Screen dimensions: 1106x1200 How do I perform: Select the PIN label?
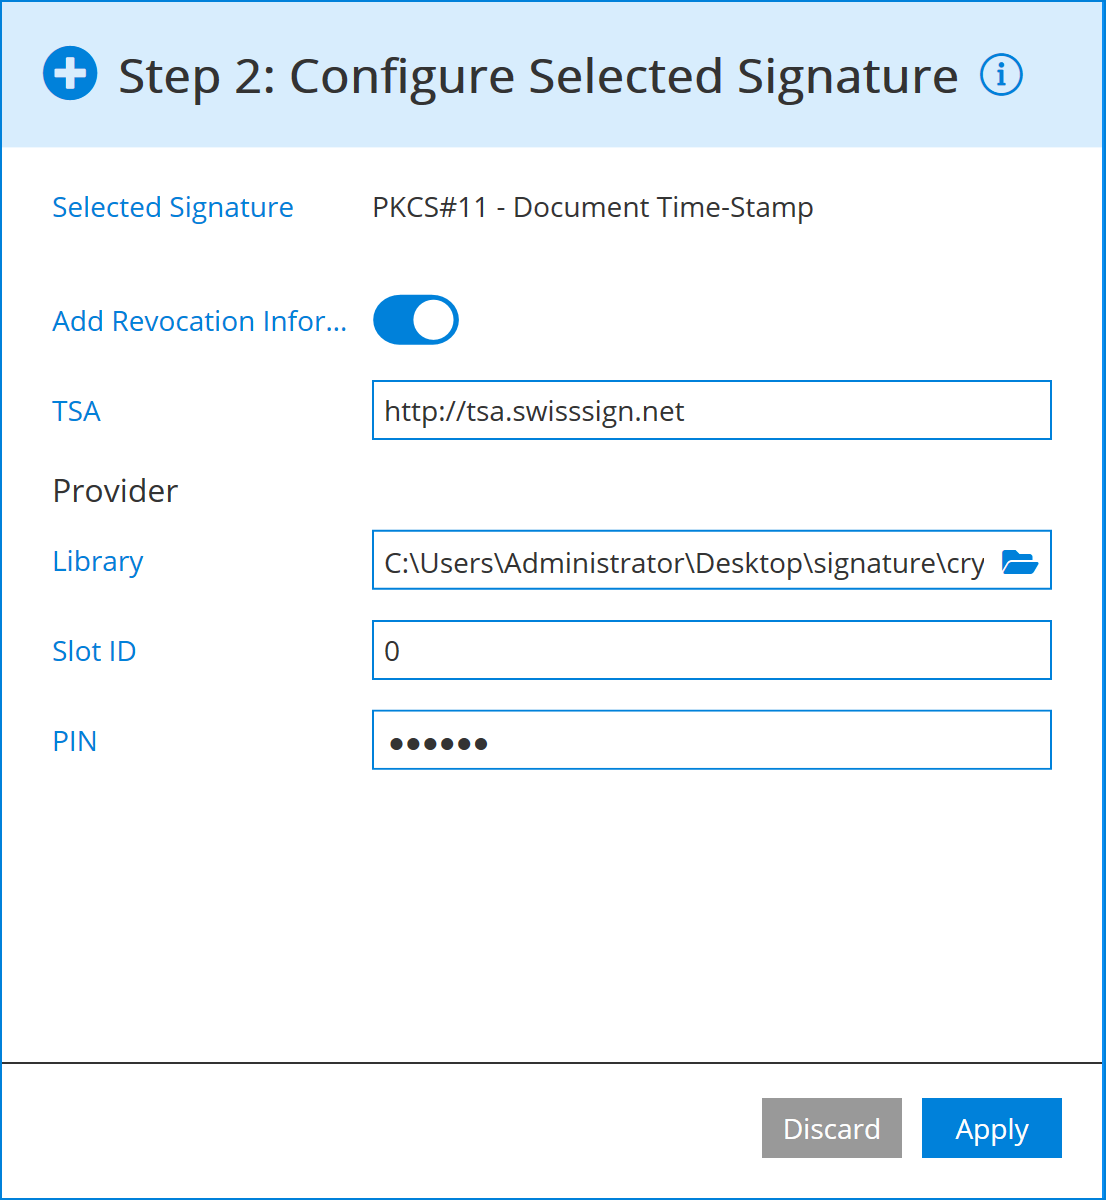pyautogui.click(x=74, y=740)
